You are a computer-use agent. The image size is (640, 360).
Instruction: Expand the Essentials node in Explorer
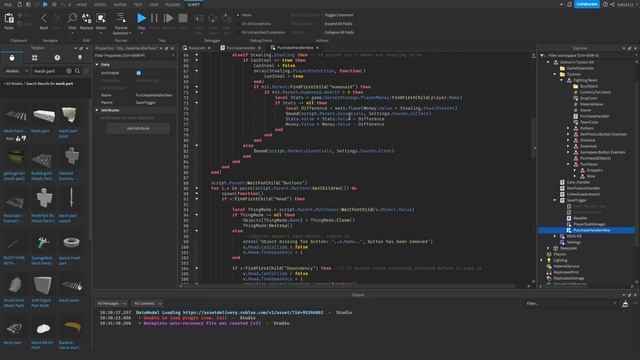568,146
